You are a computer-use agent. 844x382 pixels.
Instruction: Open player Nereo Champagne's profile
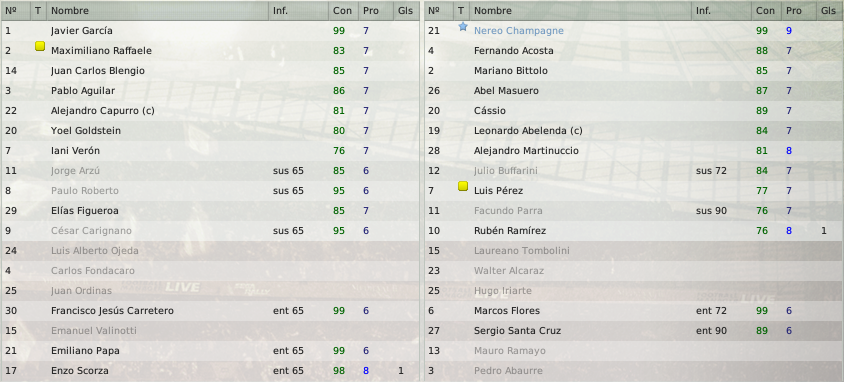click(x=518, y=31)
